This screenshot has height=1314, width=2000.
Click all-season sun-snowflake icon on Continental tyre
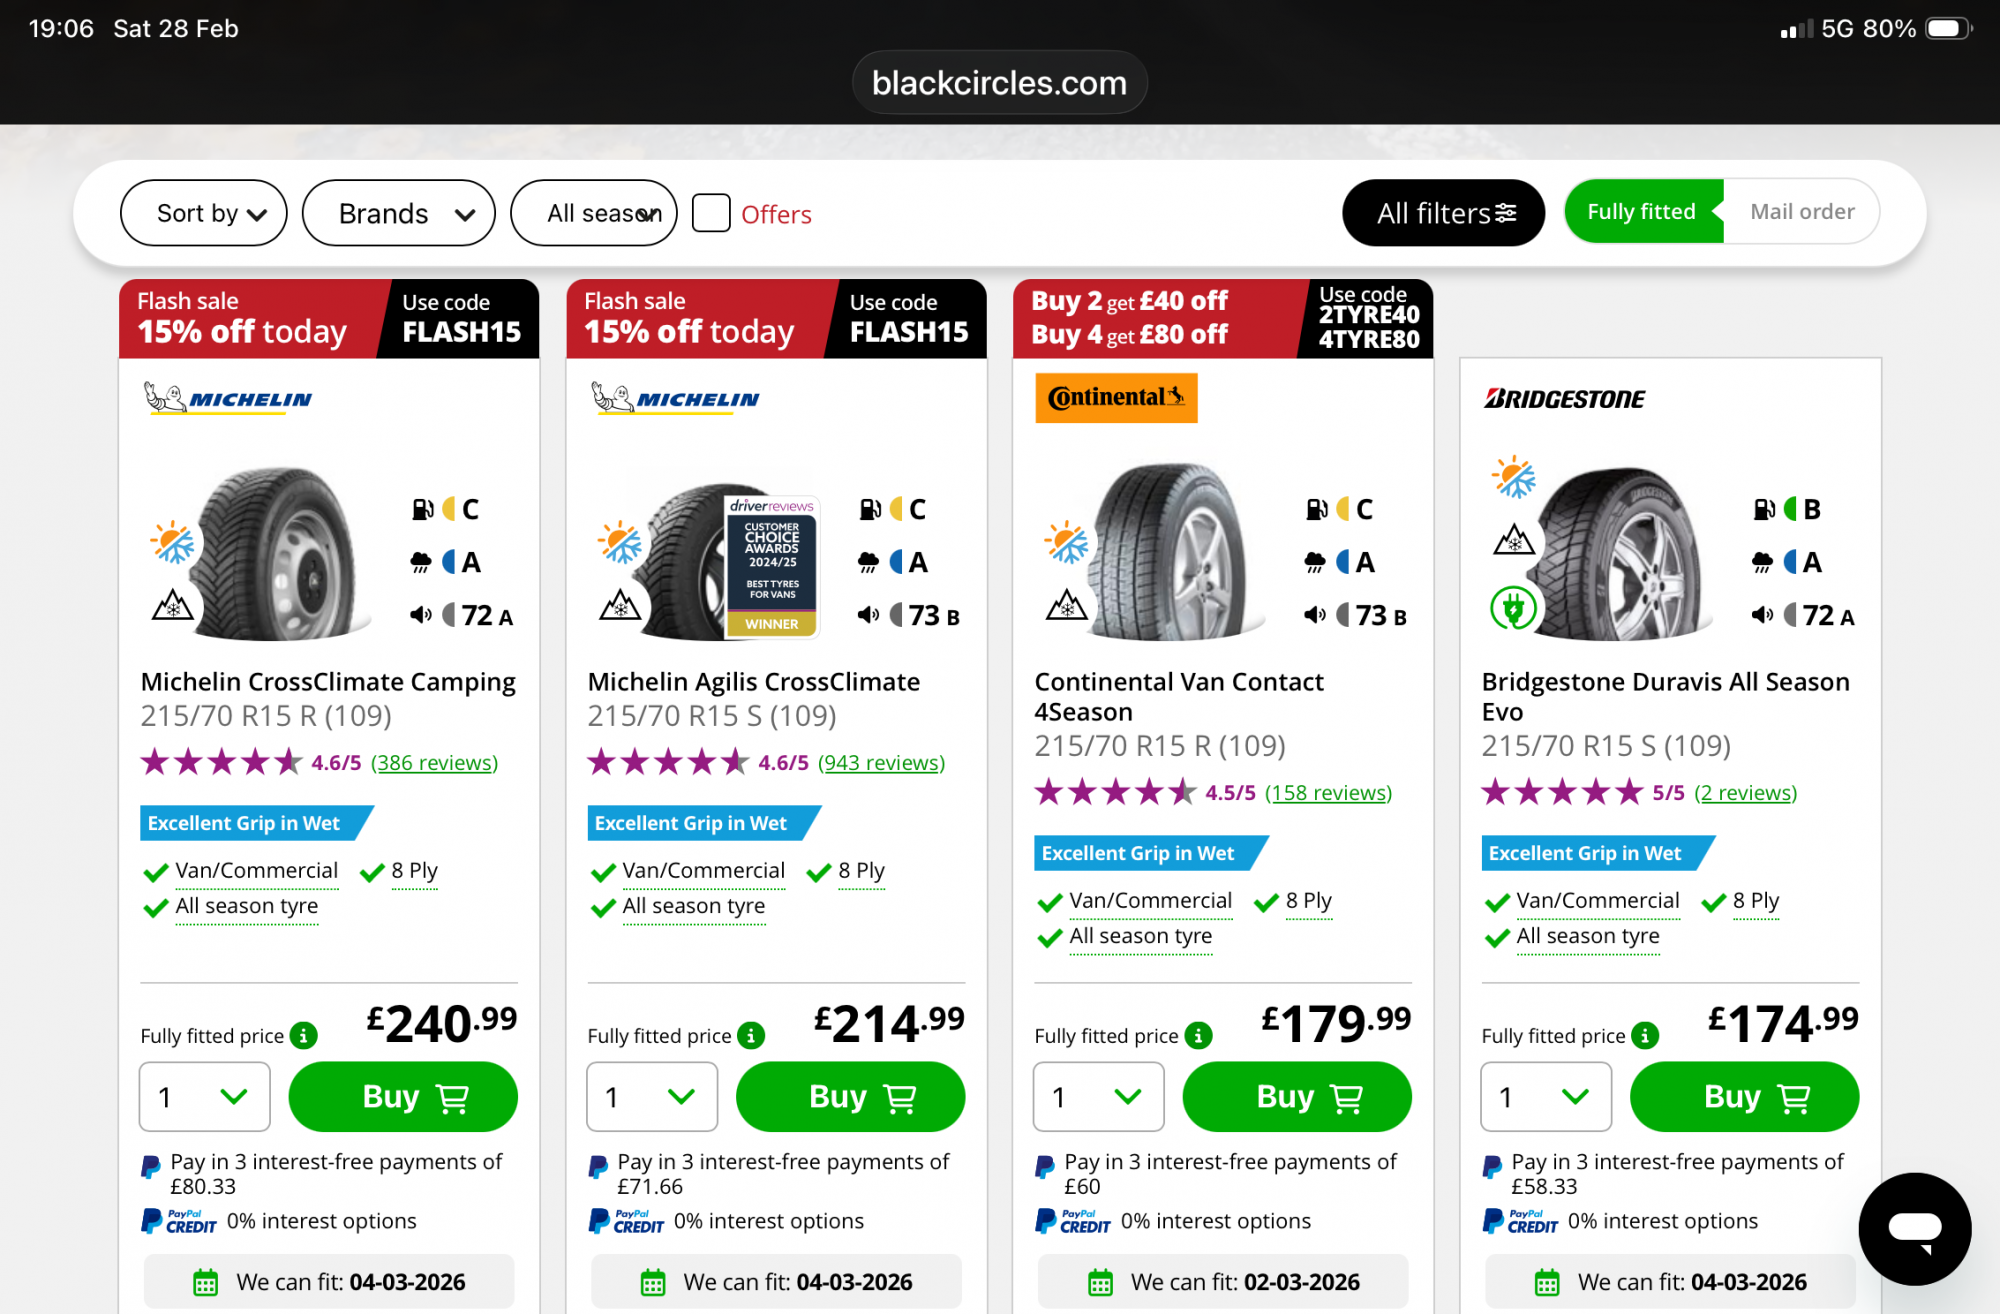pos(1066,543)
